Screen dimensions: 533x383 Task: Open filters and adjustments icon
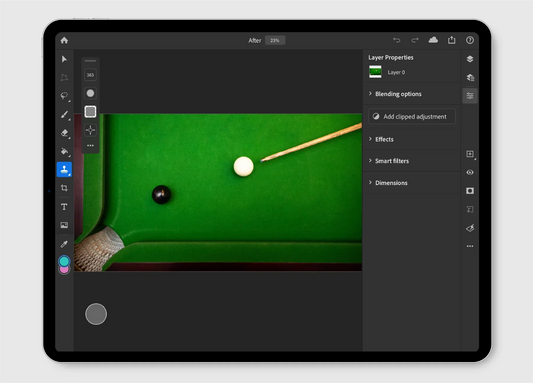[470, 228]
